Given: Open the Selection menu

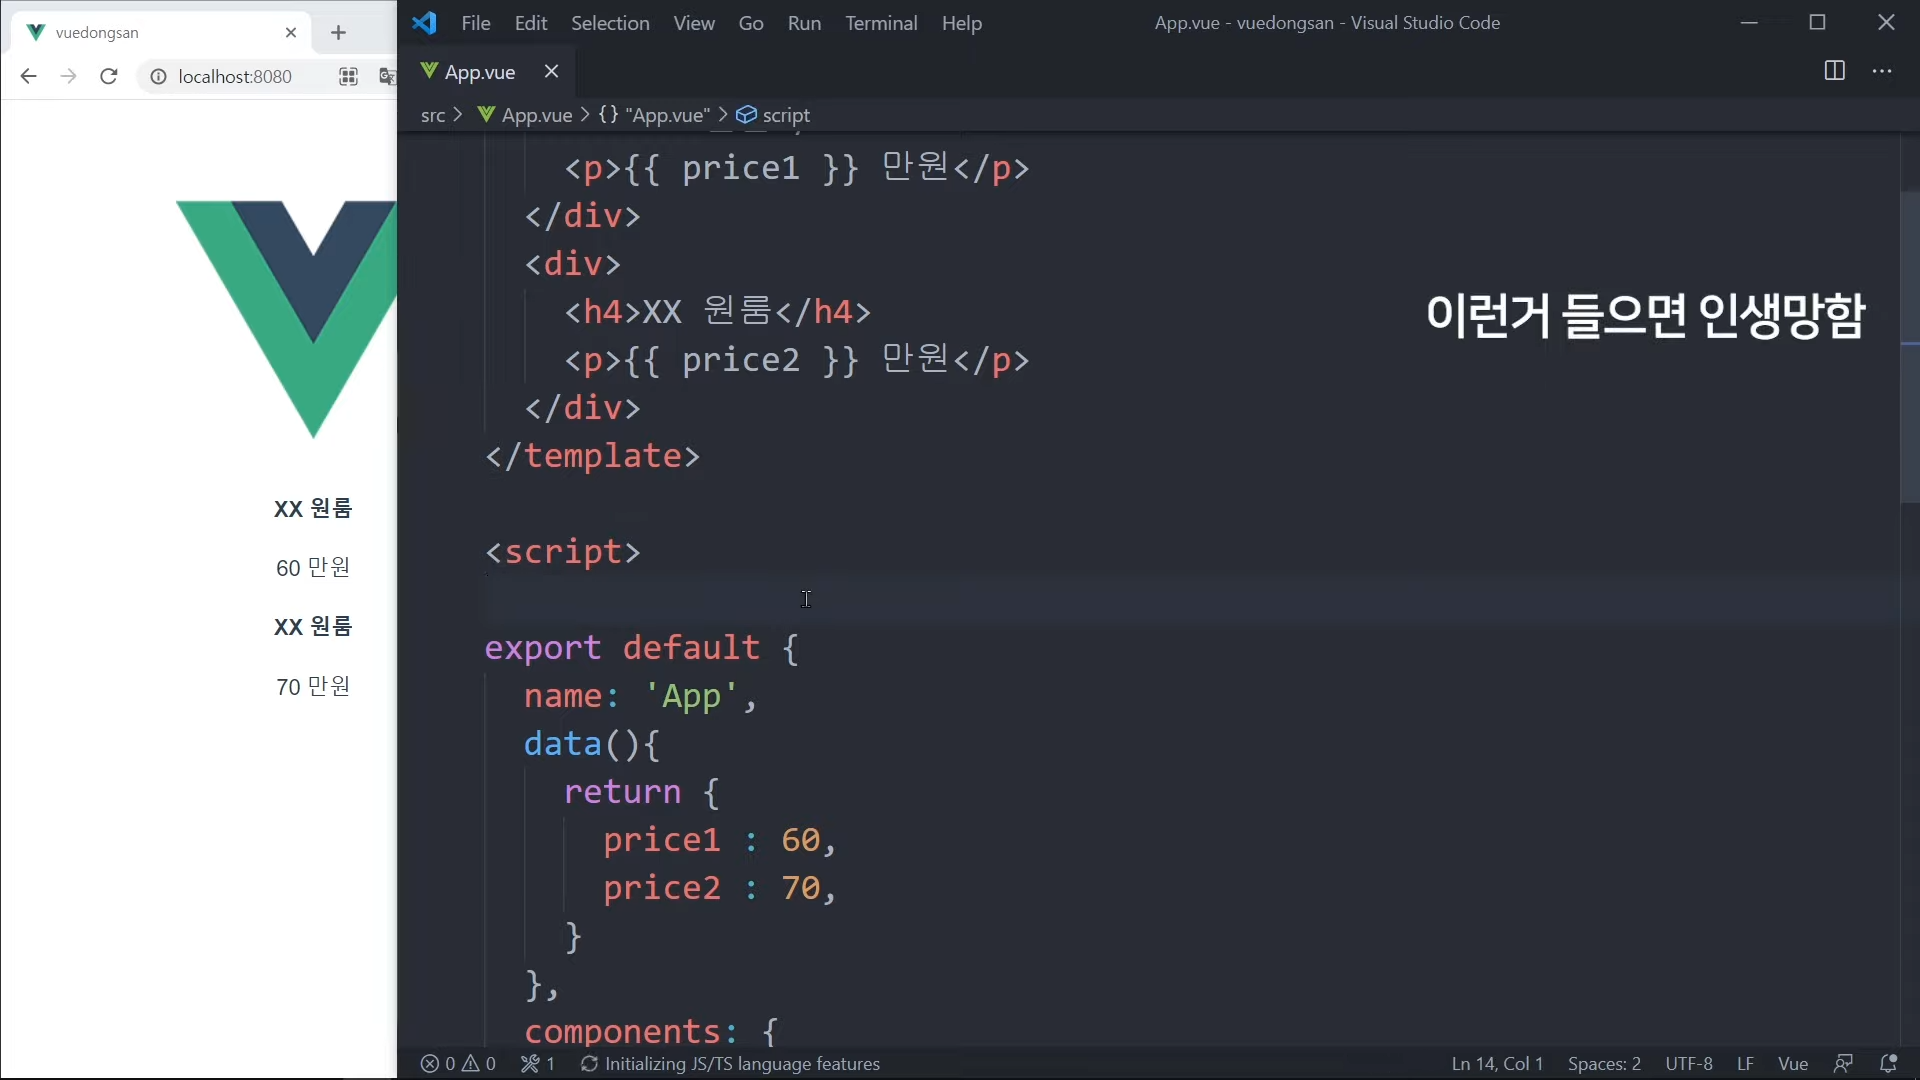Looking at the screenshot, I should tap(610, 23).
